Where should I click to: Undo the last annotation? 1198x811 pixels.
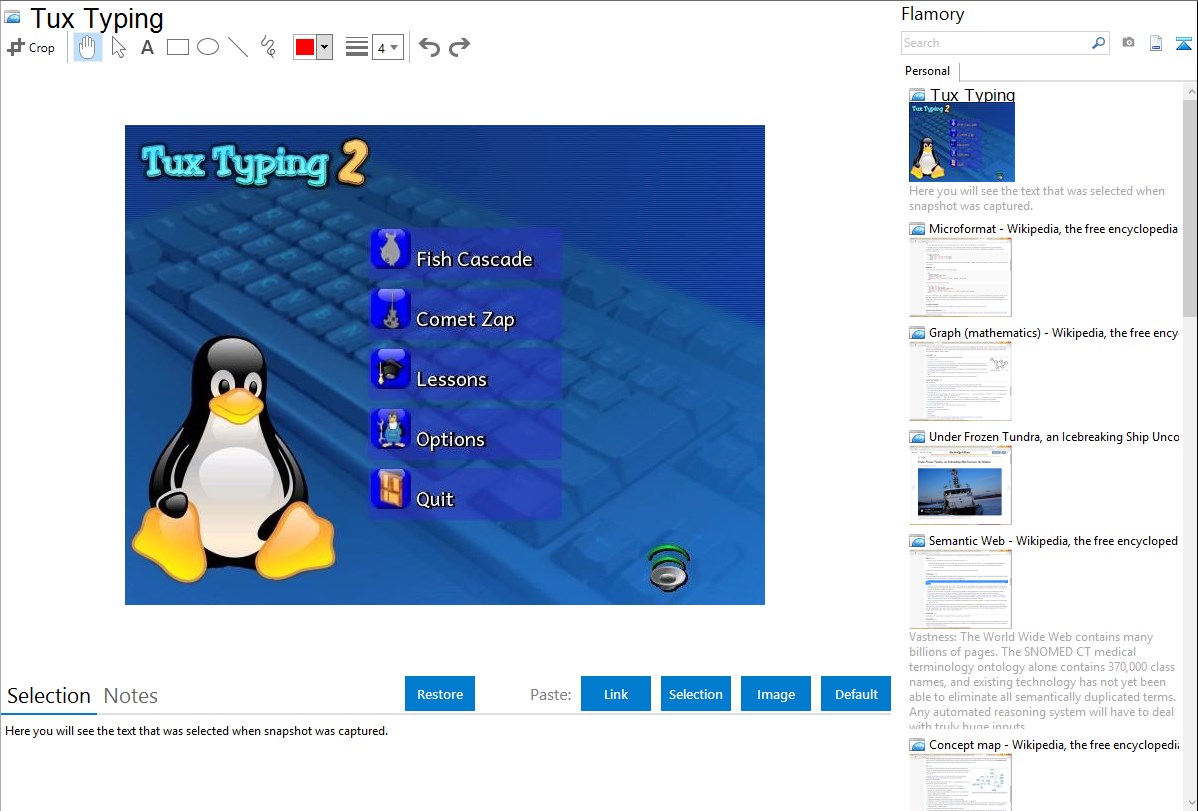pos(429,47)
